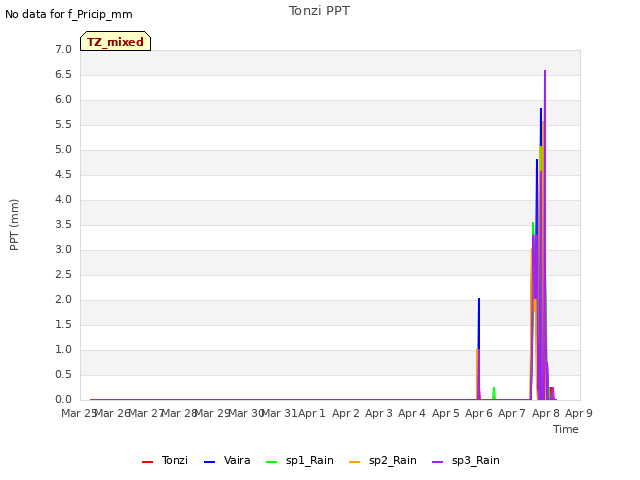Click the blue Vaira legend color swatch
Image resolution: width=640 pixels, height=480 pixels.
209,462
